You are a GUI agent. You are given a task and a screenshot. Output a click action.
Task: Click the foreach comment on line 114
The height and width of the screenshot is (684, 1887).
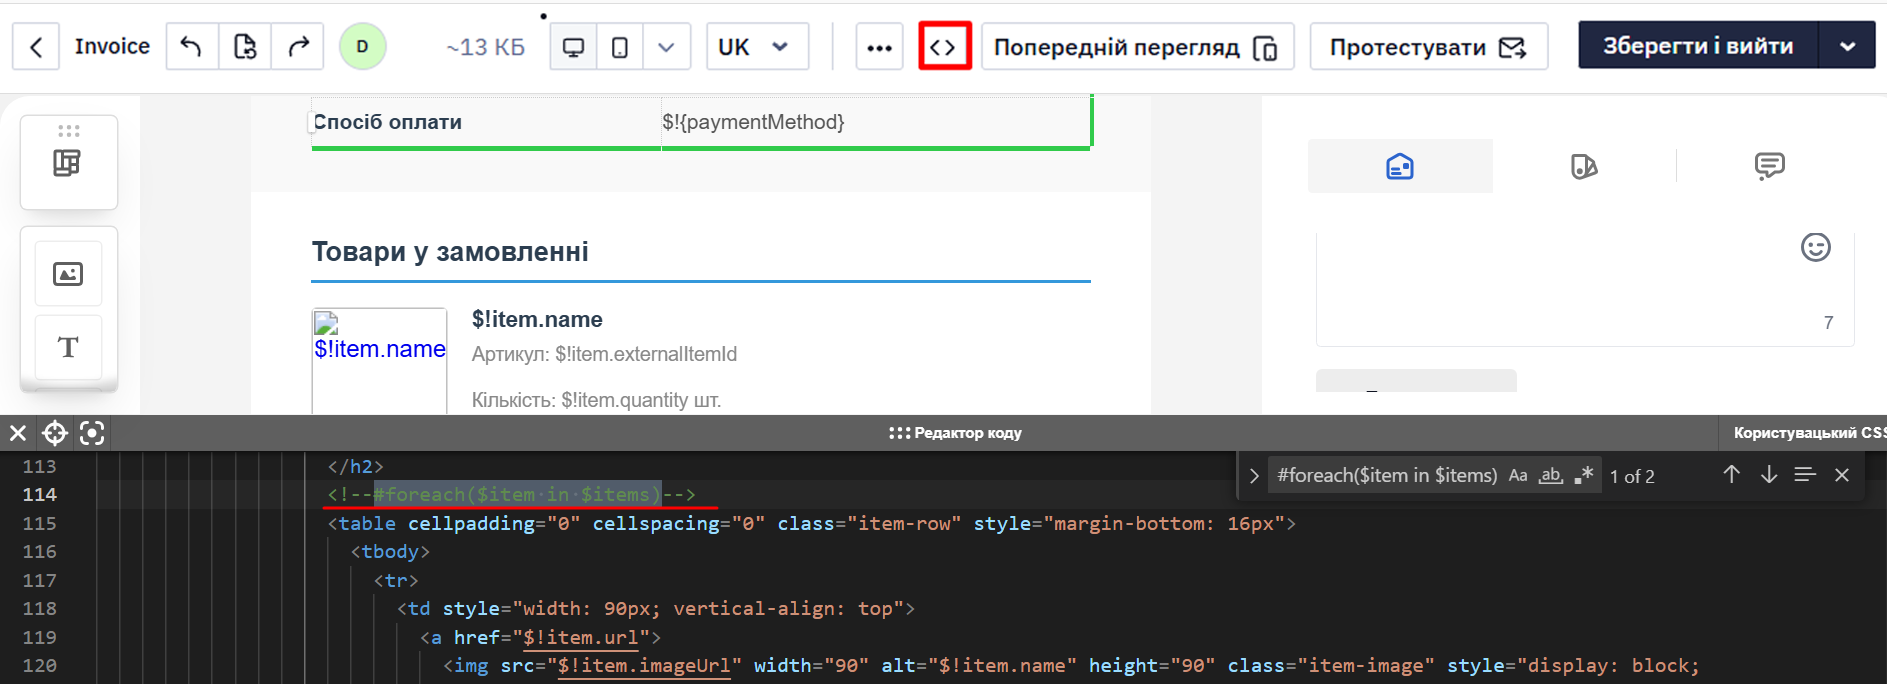[x=511, y=494]
